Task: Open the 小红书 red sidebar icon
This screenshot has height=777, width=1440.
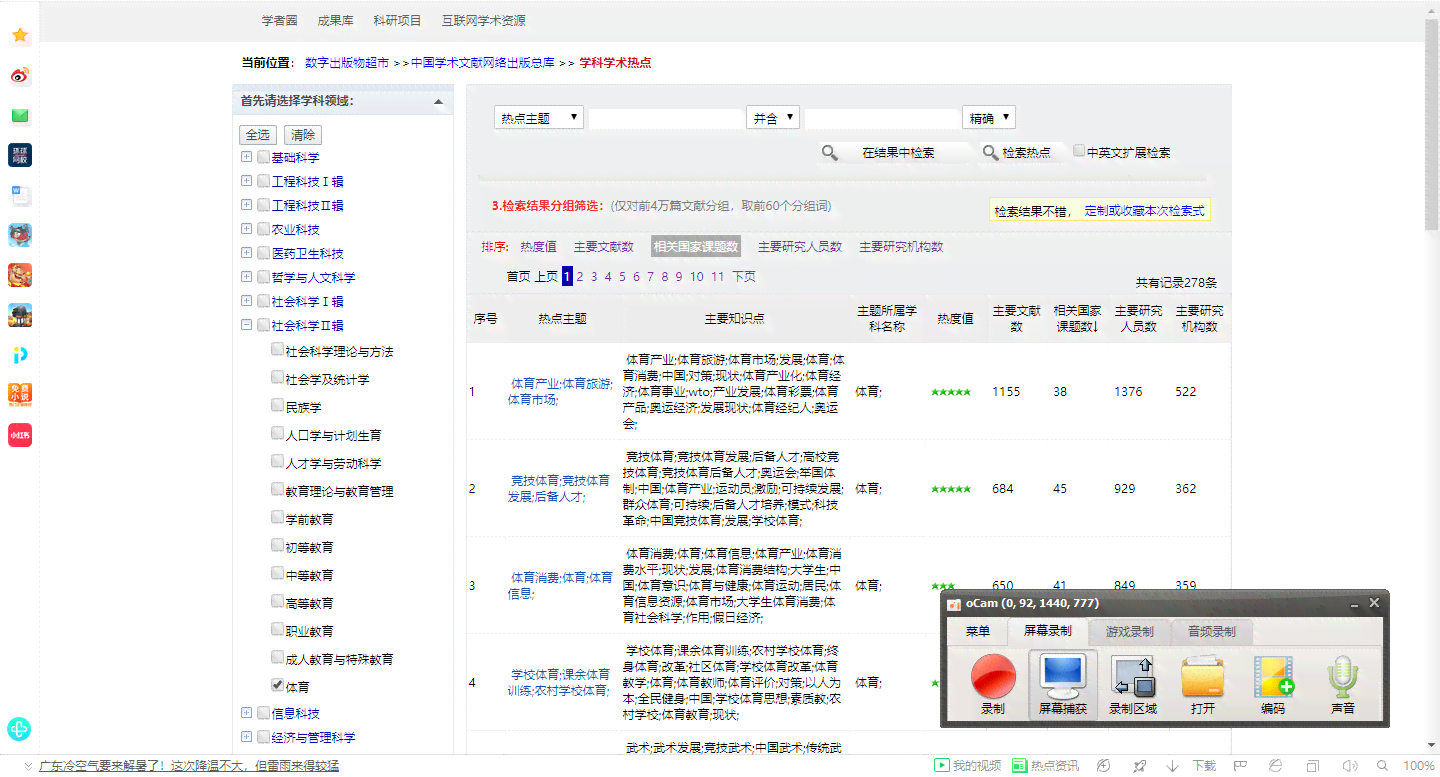Action: click(x=20, y=436)
